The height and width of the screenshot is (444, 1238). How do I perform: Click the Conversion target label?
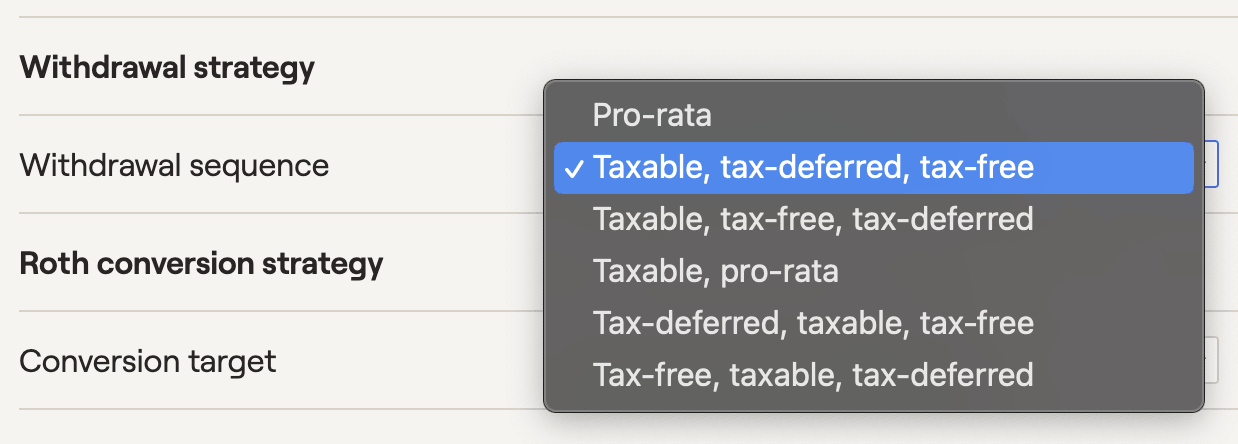[x=148, y=360]
